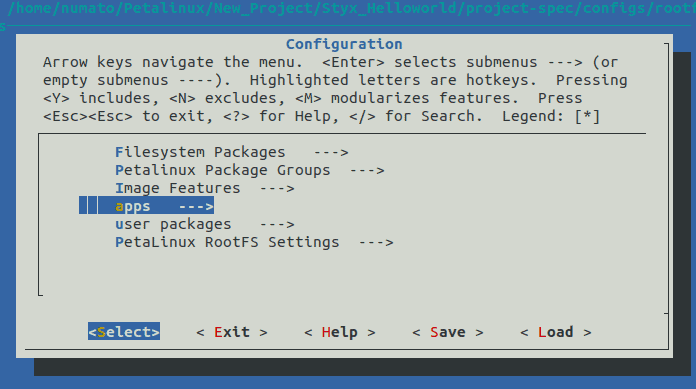Screen dimensions: 696x389
Task: Open the Image Features submenu
Action: (204, 188)
